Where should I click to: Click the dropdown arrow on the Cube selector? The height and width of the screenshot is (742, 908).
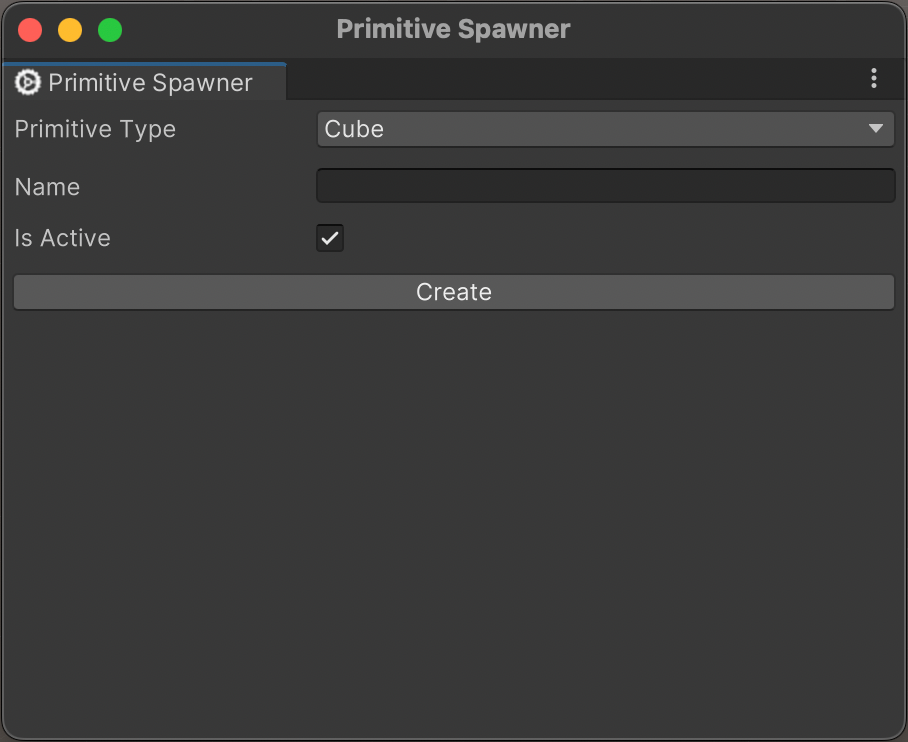coord(878,129)
